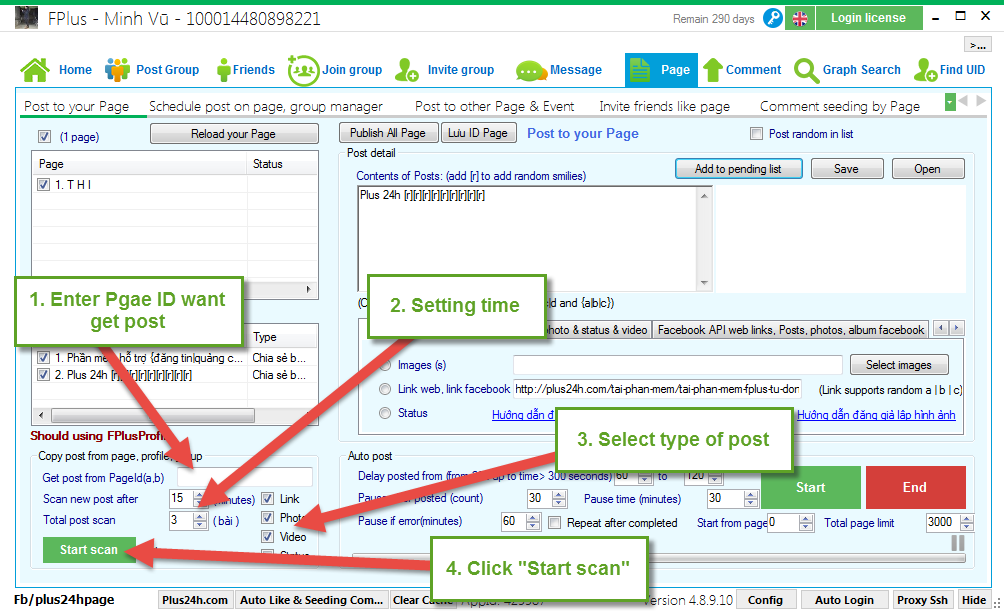Image resolution: width=1004 pixels, height=612 pixels.
Task: Click the link URL input field
Action: pyautogui.click(x=657, y=389)
